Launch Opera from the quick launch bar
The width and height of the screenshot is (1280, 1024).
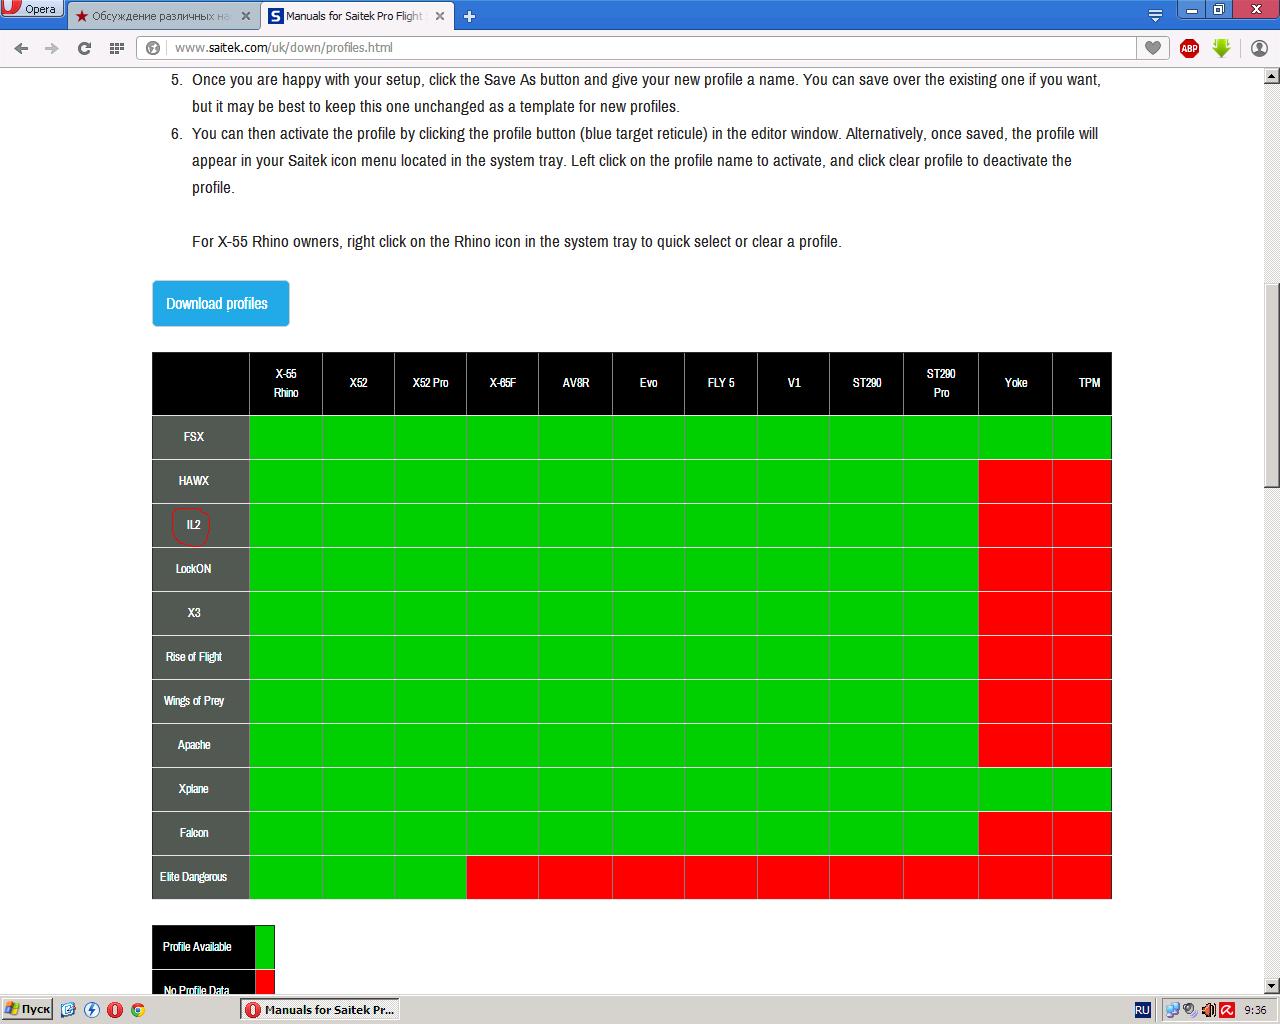click(115, 1010)
